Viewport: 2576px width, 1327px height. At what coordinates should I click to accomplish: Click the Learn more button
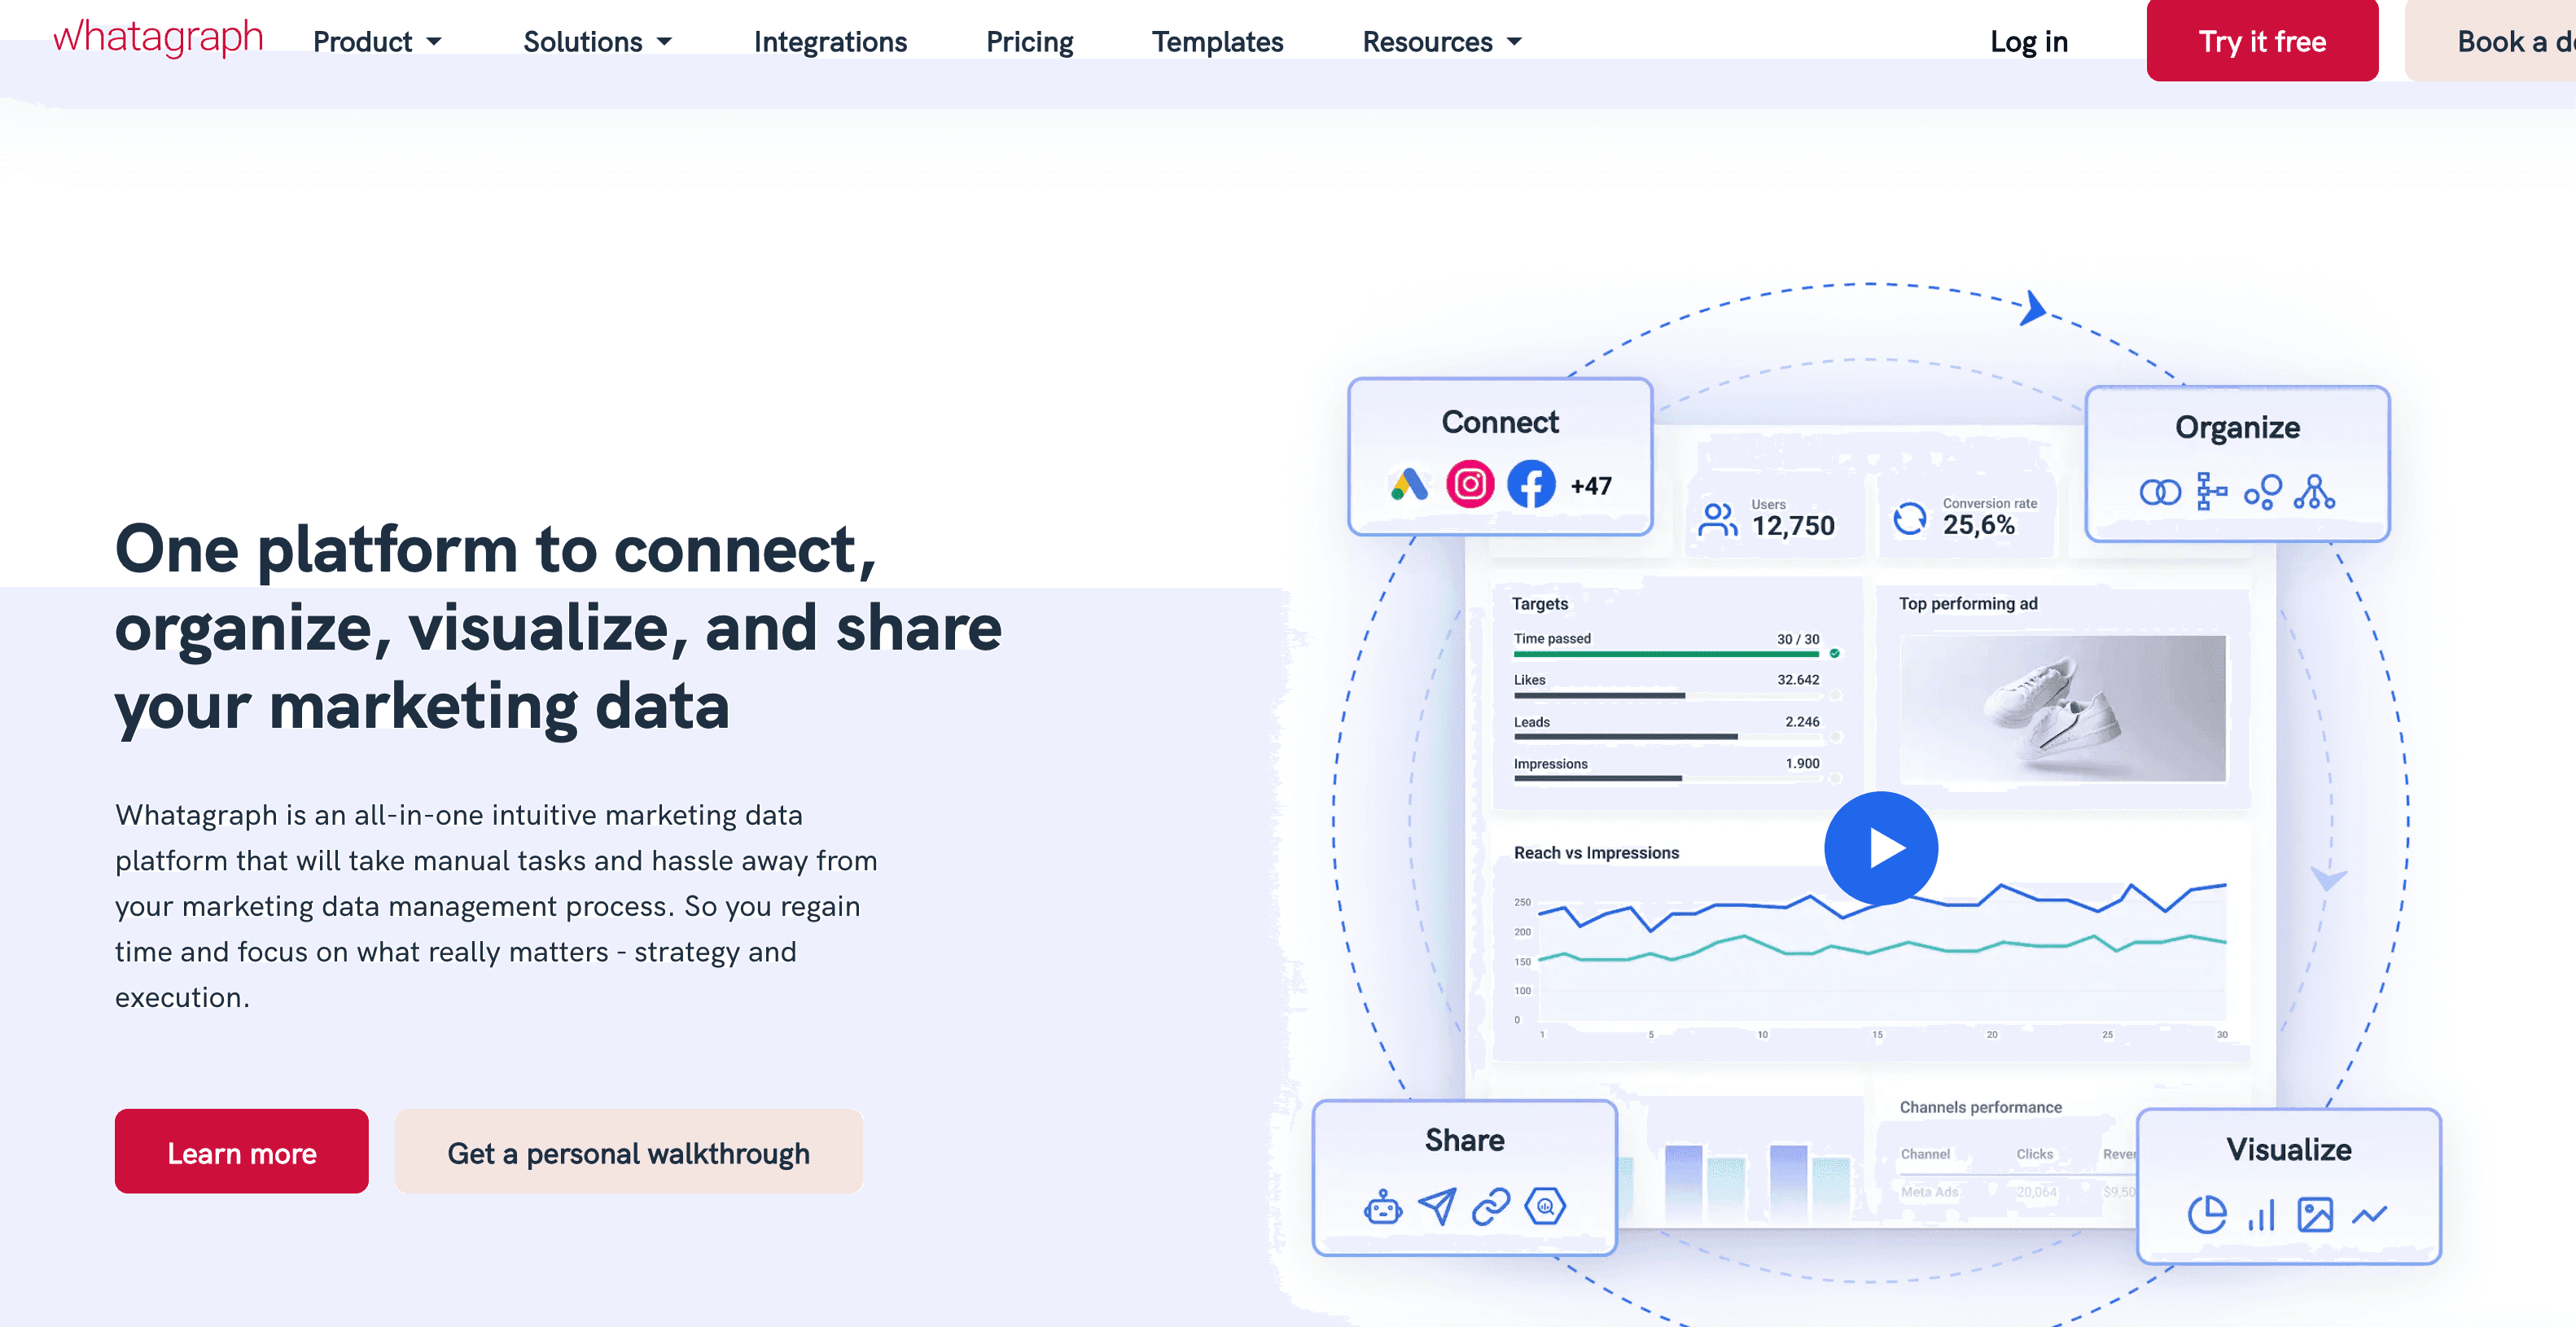(241, 1151)
